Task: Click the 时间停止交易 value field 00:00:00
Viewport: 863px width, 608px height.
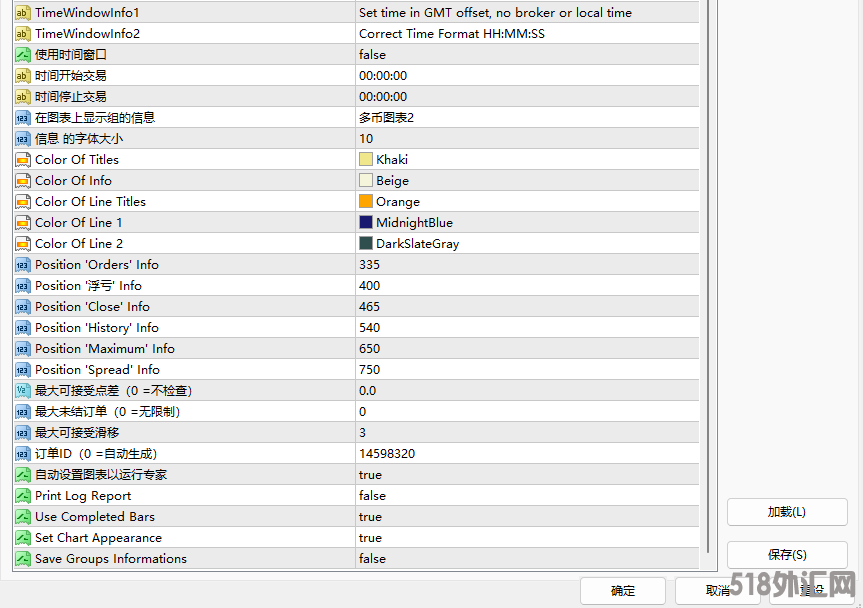Action: 526,97
